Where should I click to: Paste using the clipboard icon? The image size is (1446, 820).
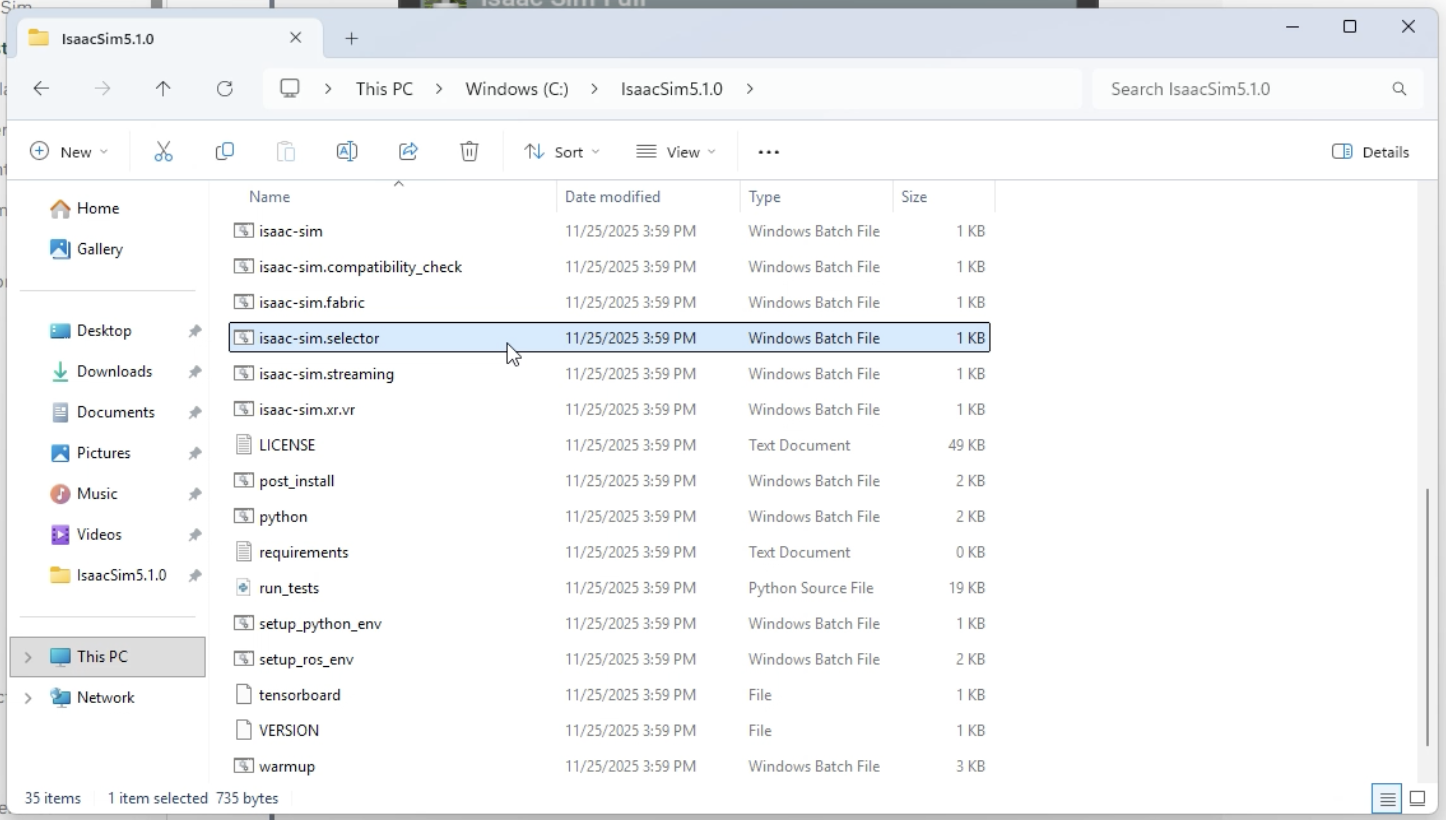point(286,151)
